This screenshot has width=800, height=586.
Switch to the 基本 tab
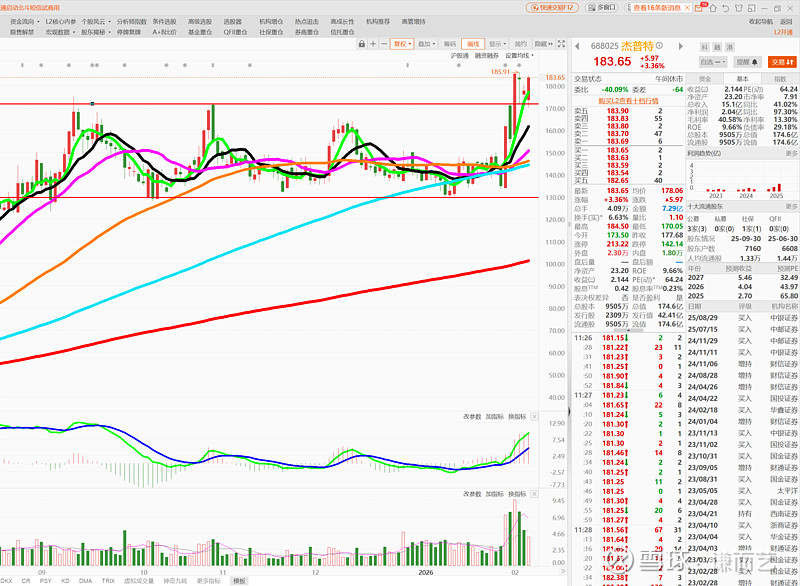coord(742,79)
